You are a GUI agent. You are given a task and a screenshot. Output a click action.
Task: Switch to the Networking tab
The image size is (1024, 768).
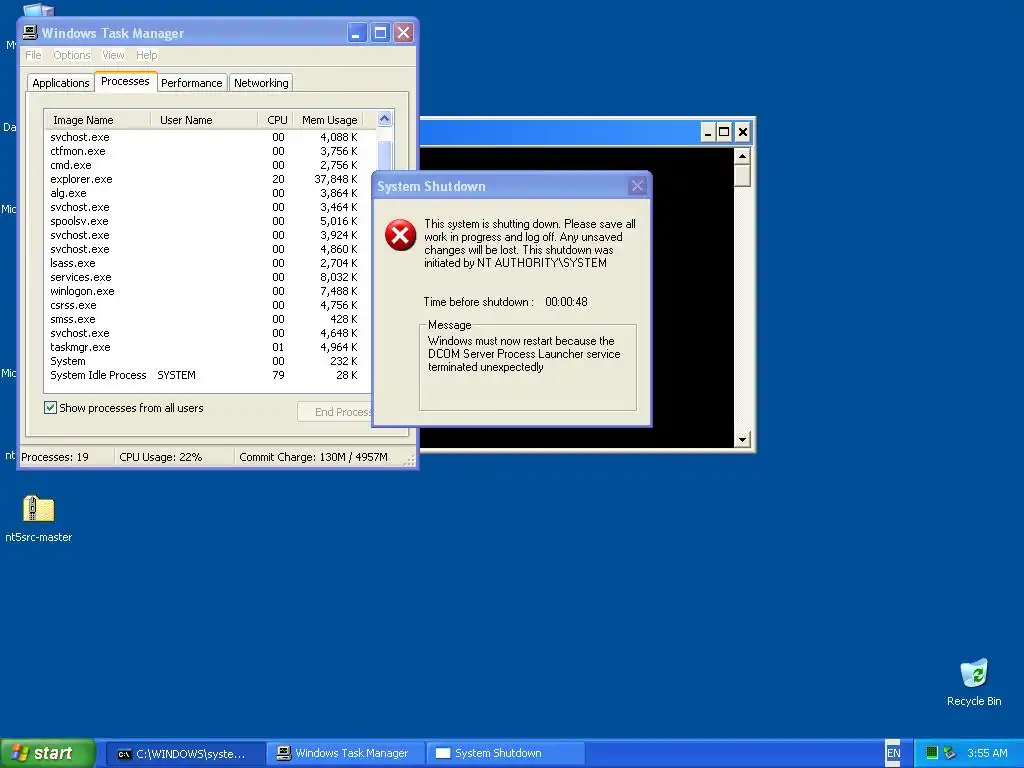point(261,83)
